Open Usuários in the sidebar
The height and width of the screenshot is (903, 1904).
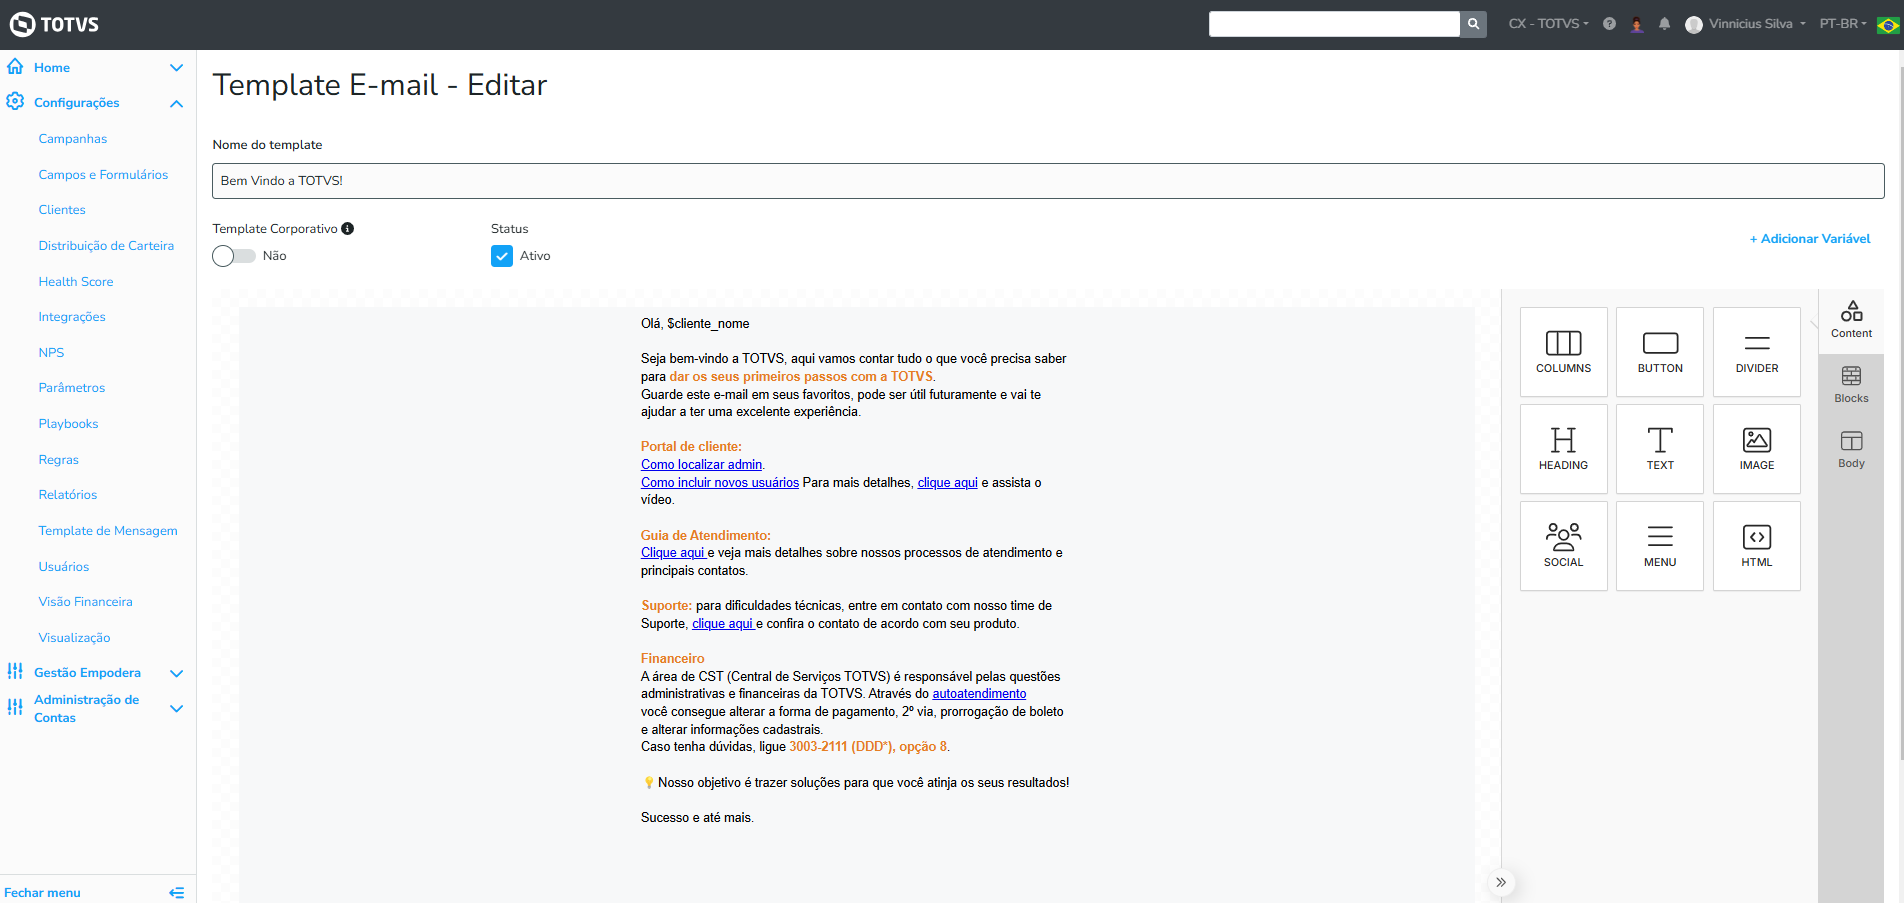64,567
